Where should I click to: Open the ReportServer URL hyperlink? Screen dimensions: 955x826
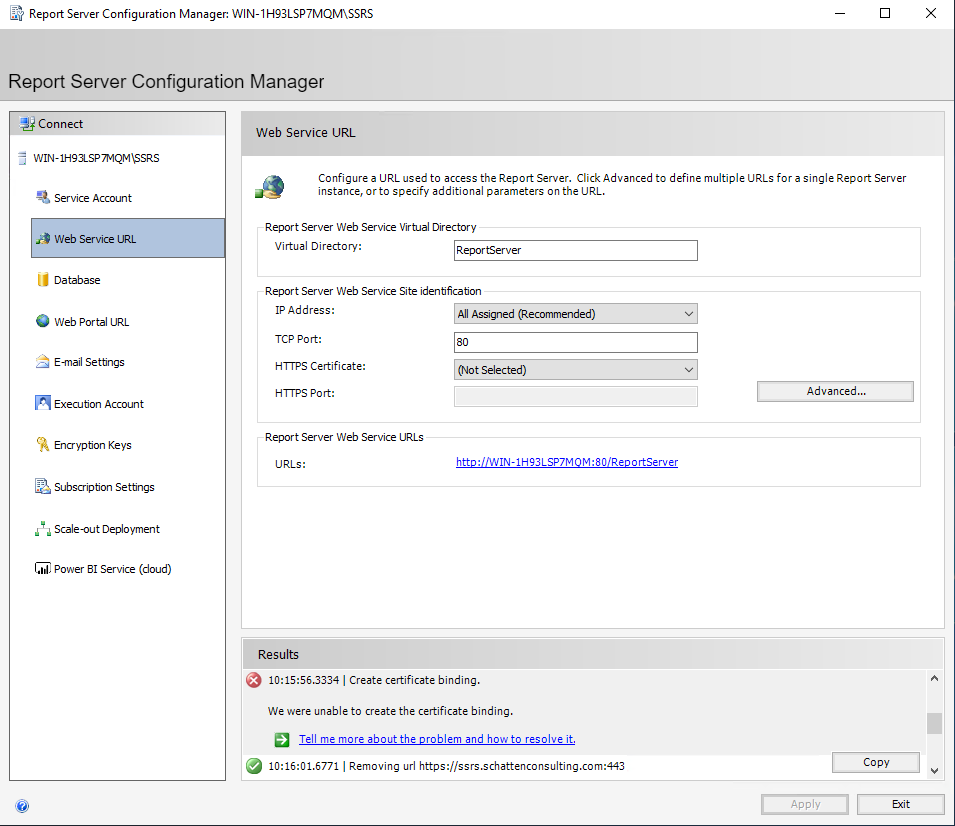click(567, 462)
